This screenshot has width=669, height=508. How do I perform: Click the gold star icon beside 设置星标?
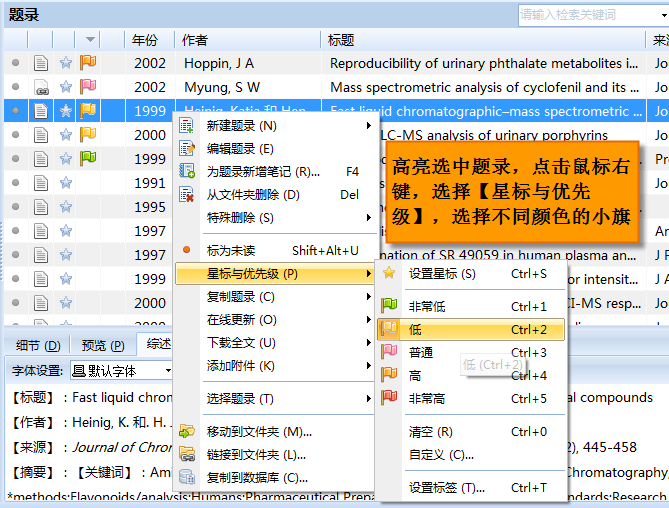[x=389, y=273]
